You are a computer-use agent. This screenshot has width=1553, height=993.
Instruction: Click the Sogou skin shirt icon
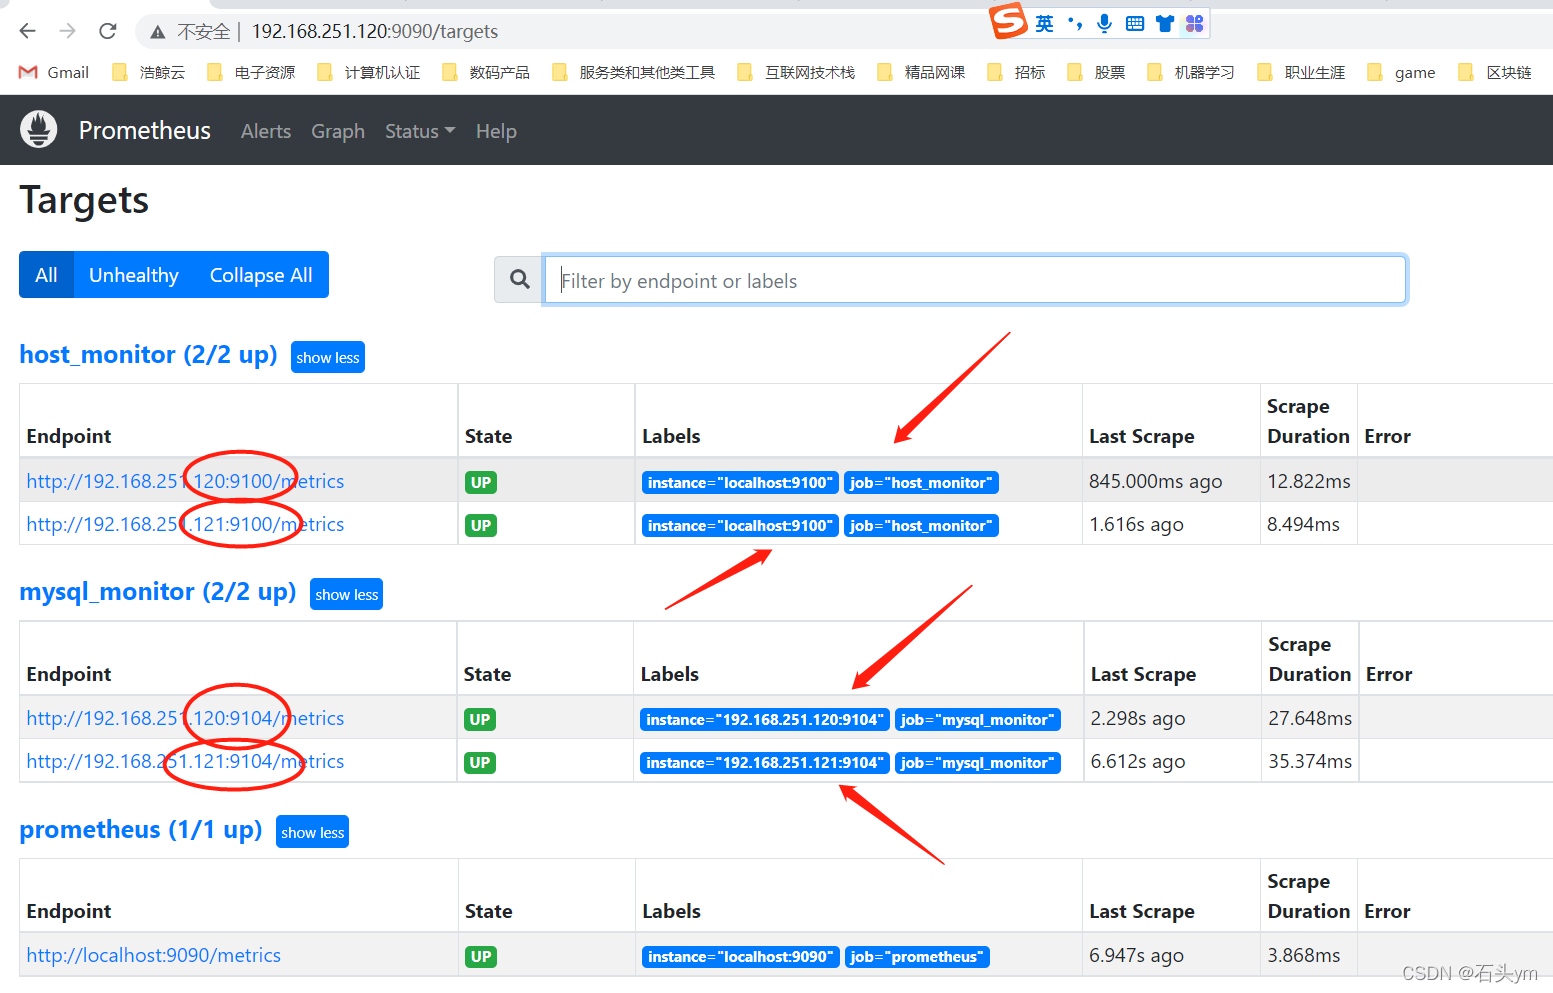point(1165,23)
